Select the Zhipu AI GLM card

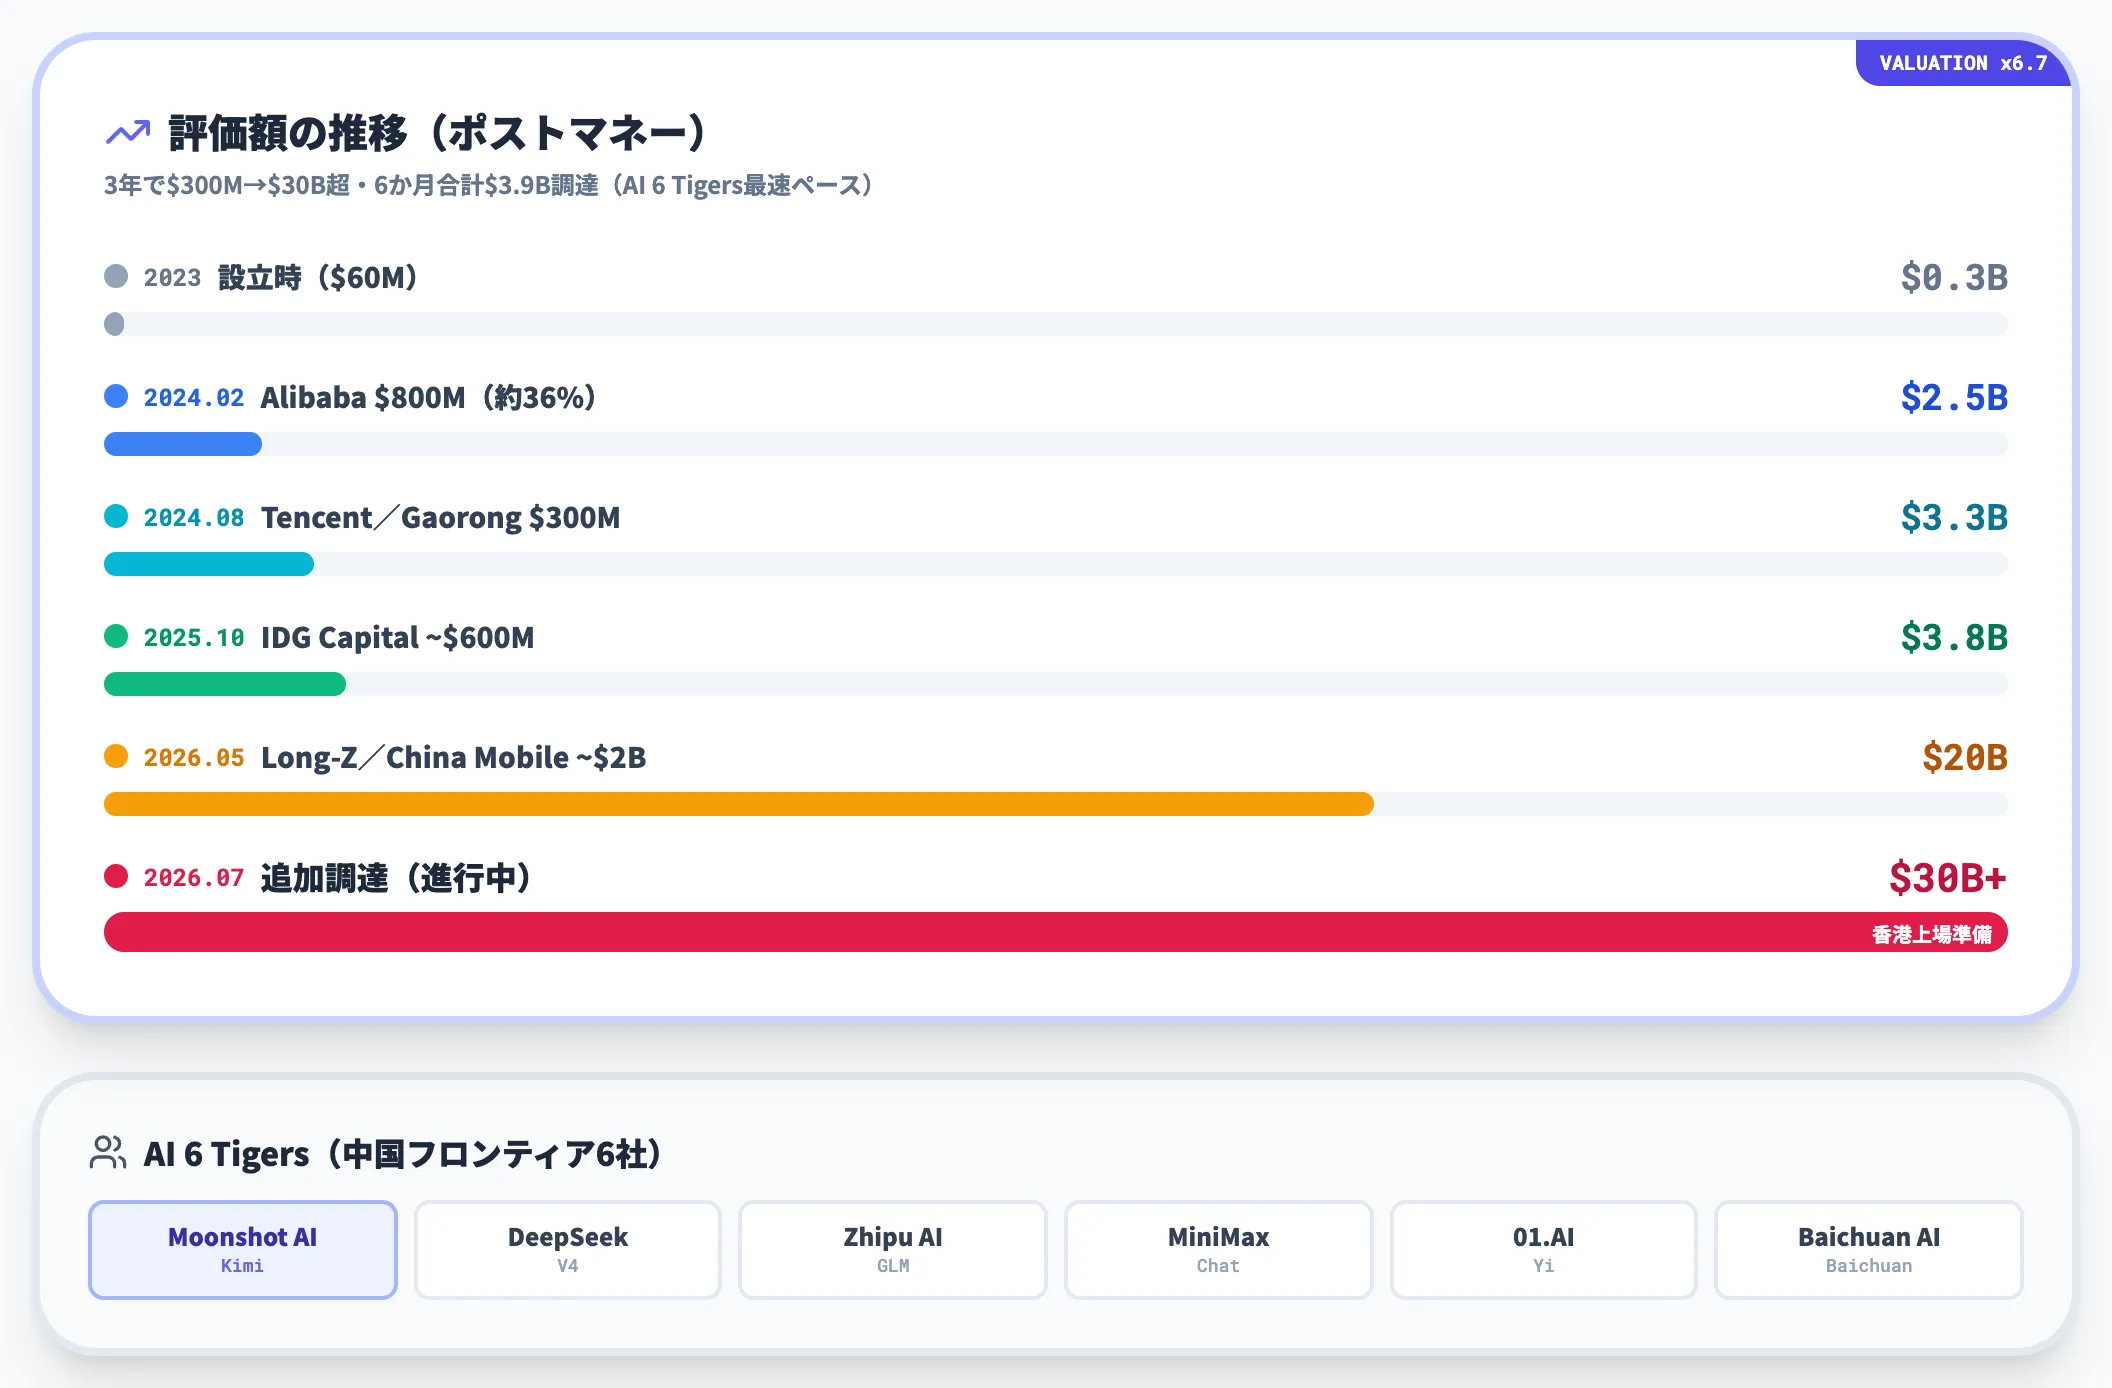(893, 1250)
